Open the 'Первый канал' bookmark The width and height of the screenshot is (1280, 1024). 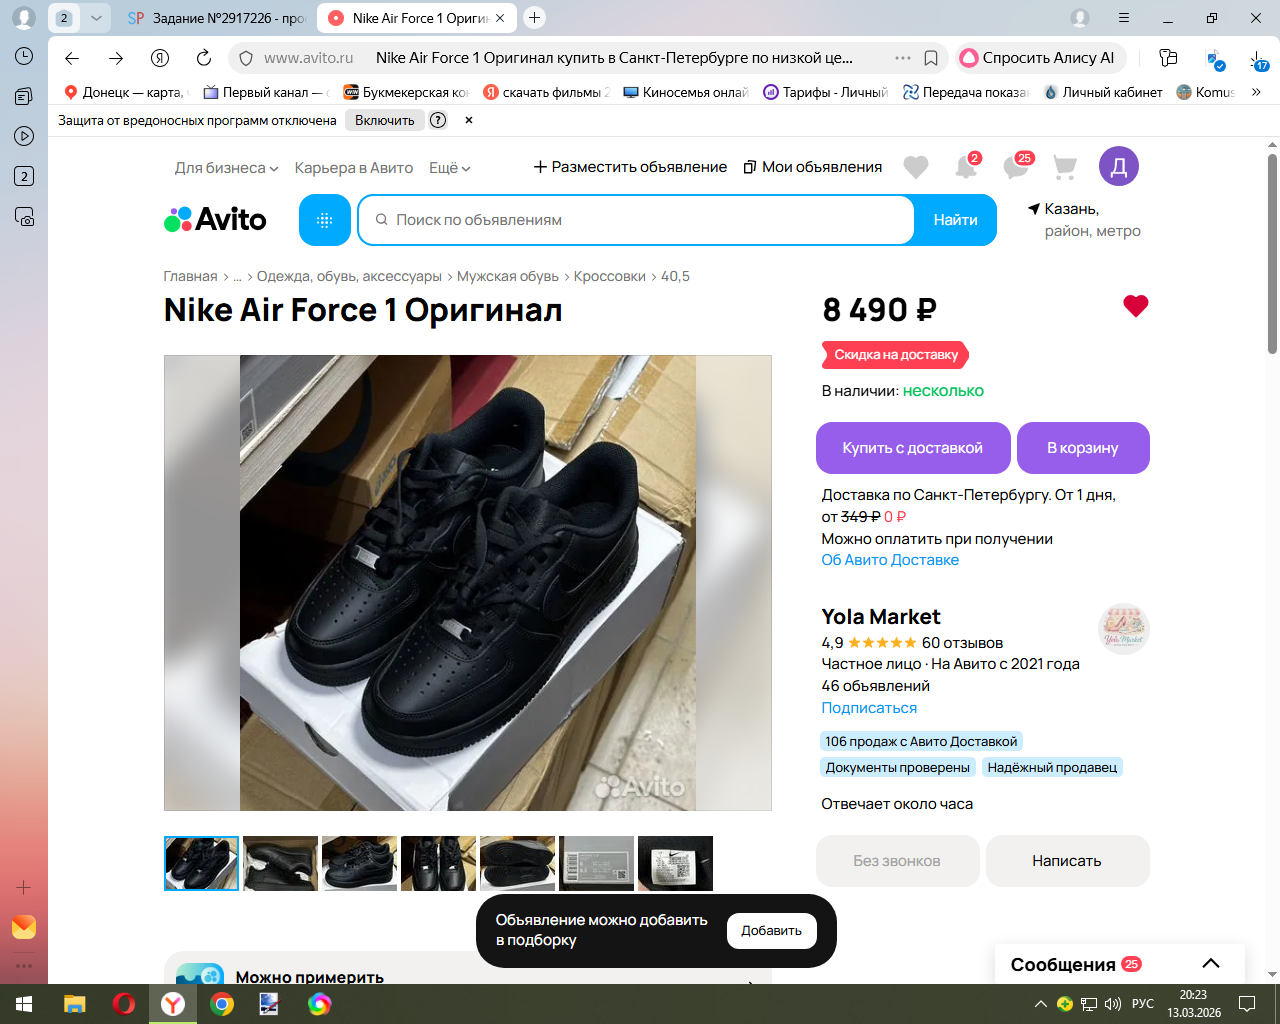[265, 92]
